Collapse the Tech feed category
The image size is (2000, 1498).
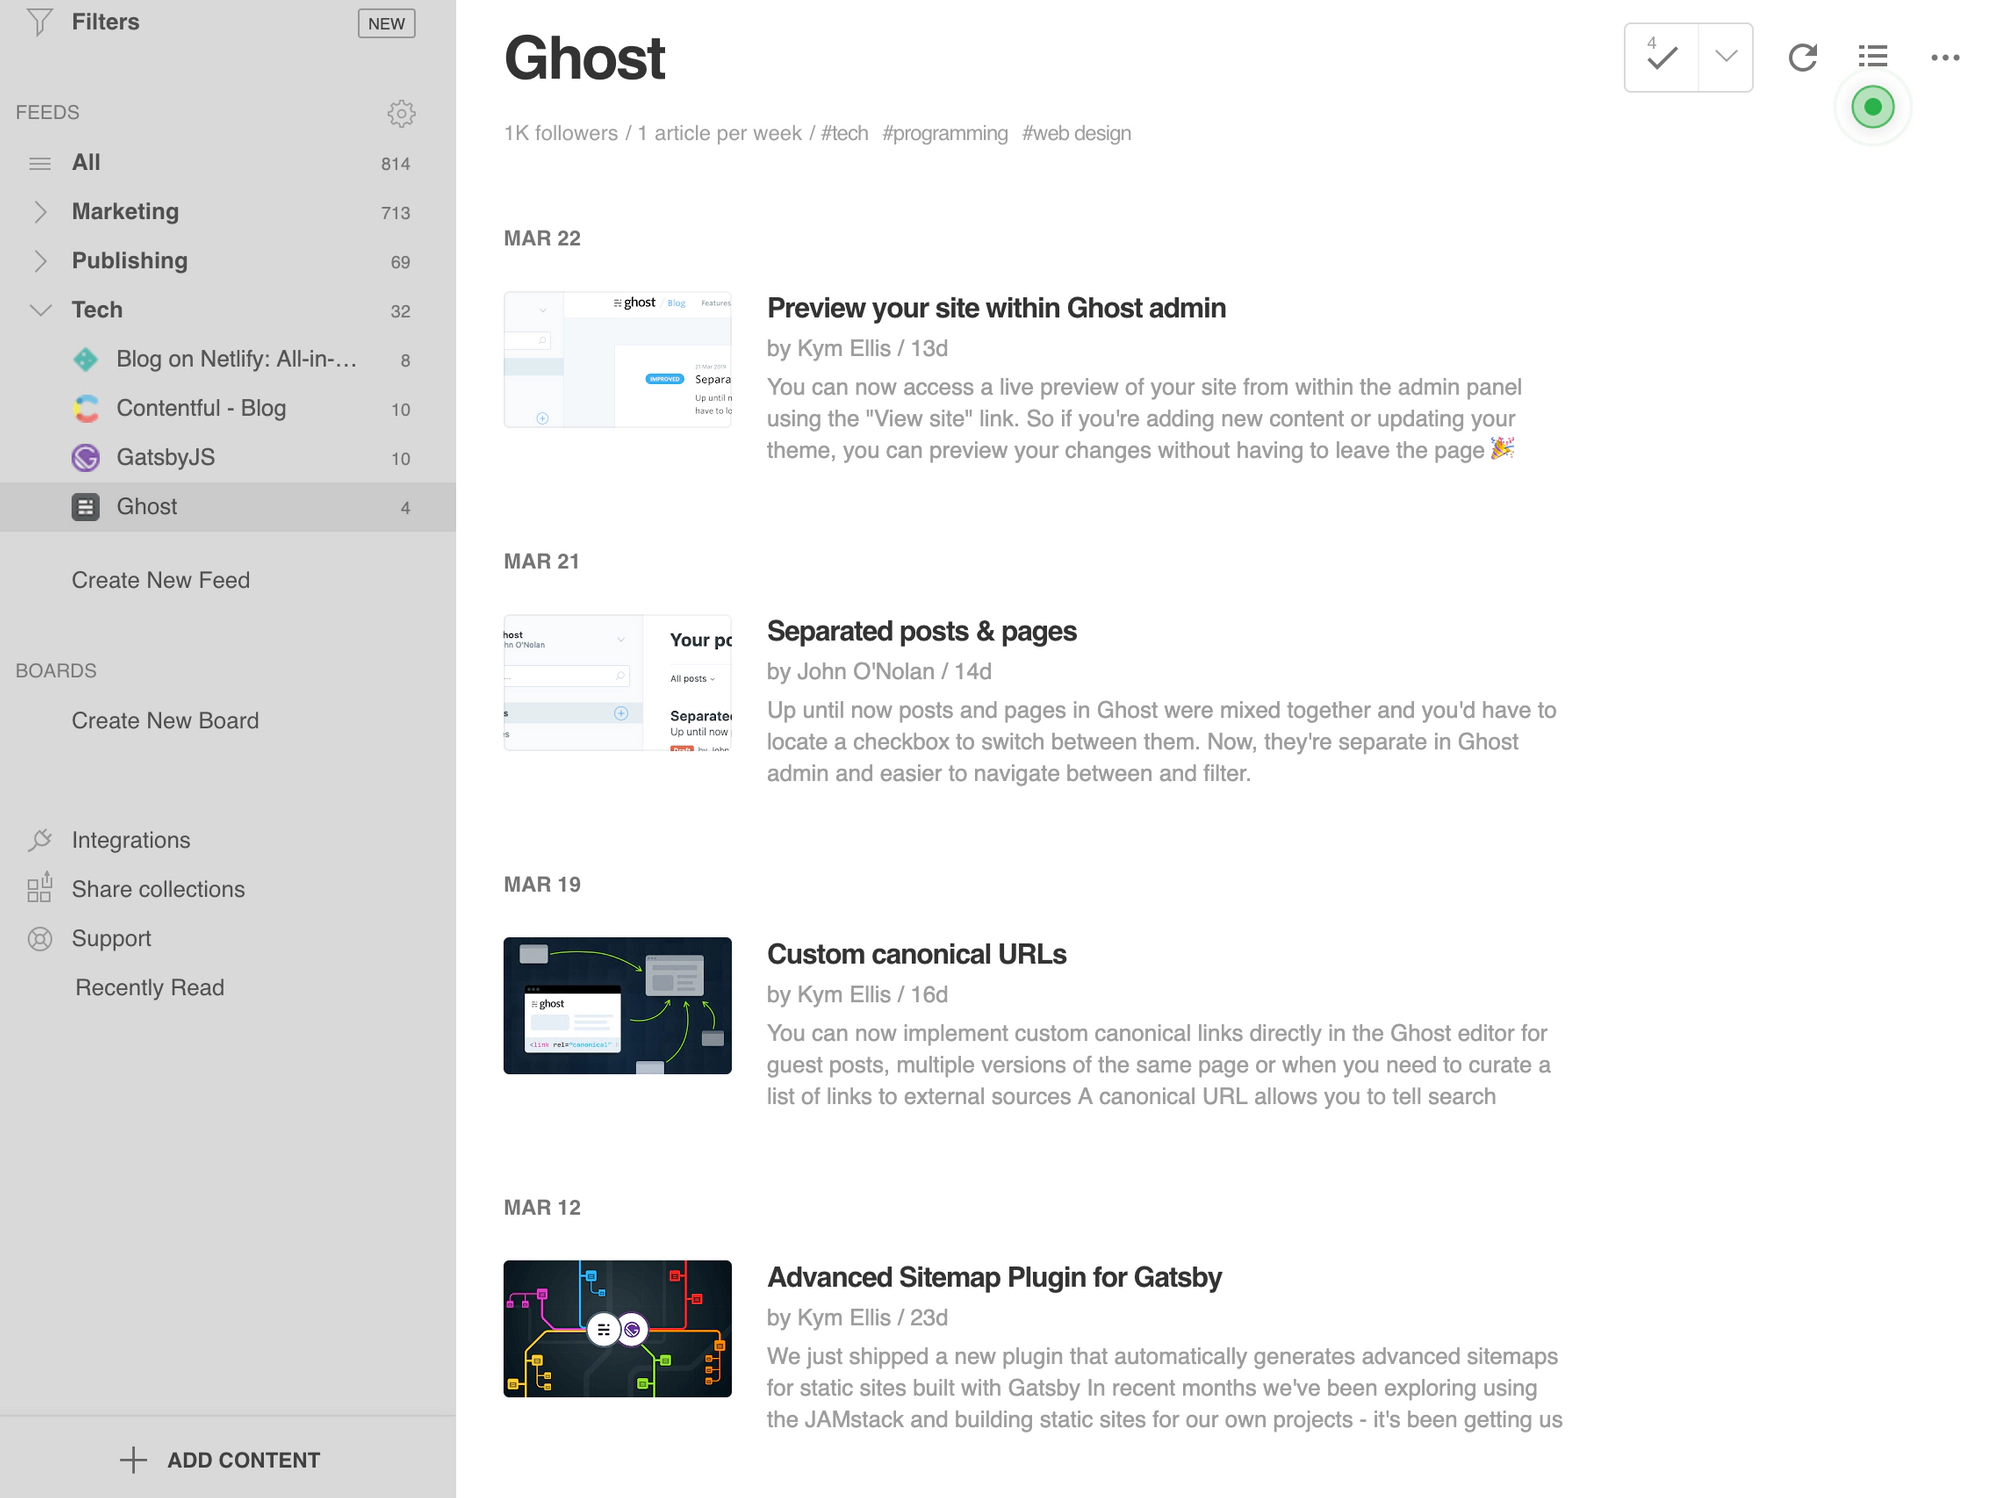40,310
